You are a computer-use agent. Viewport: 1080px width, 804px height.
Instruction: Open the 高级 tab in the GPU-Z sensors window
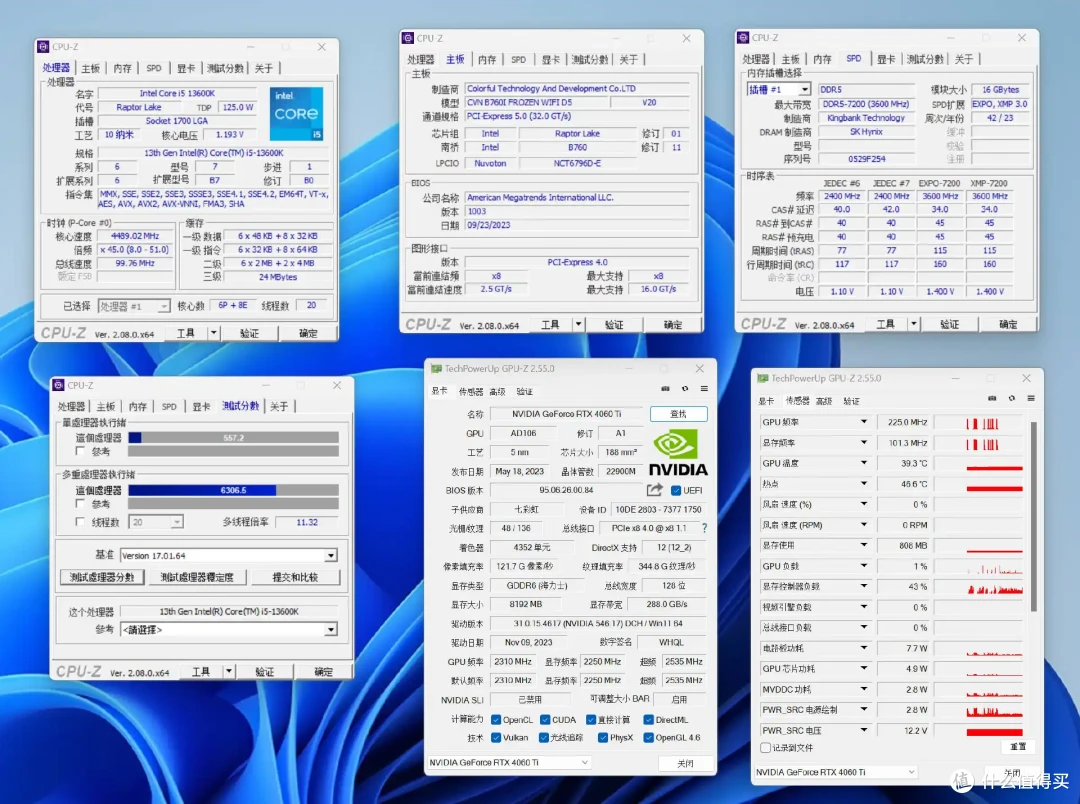[x=824, y=401]
